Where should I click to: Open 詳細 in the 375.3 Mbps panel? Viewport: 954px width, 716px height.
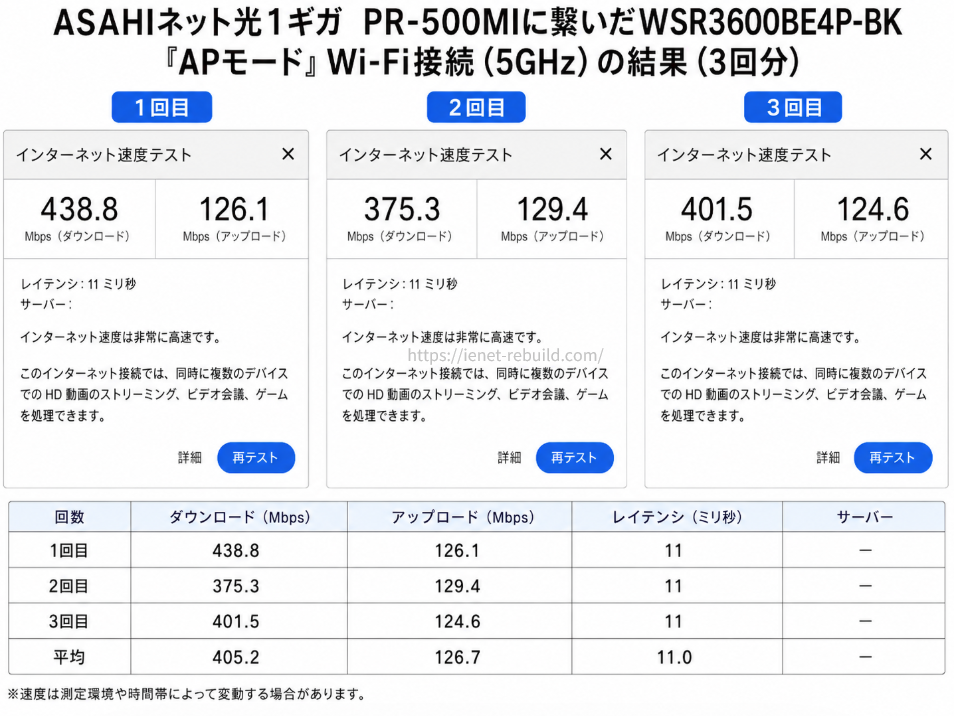coord(509,457)
